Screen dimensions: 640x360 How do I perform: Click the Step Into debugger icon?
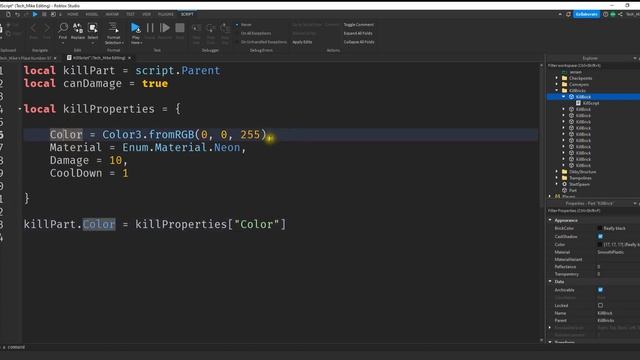tap(196, 28)
